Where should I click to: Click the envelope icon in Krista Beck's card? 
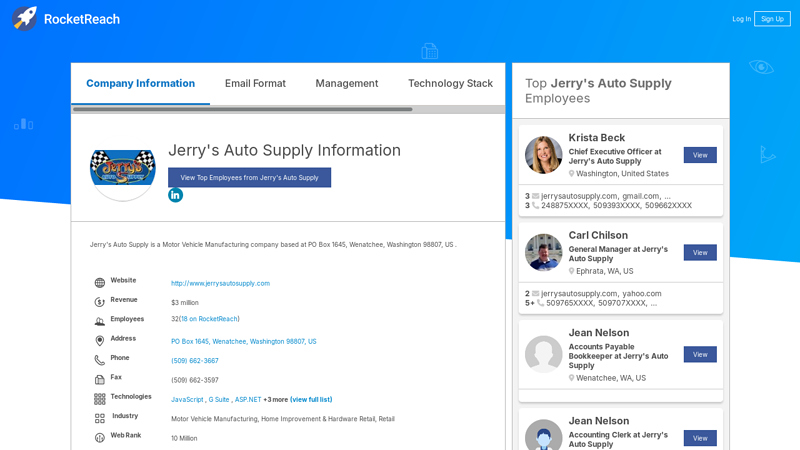pos(536,196)
